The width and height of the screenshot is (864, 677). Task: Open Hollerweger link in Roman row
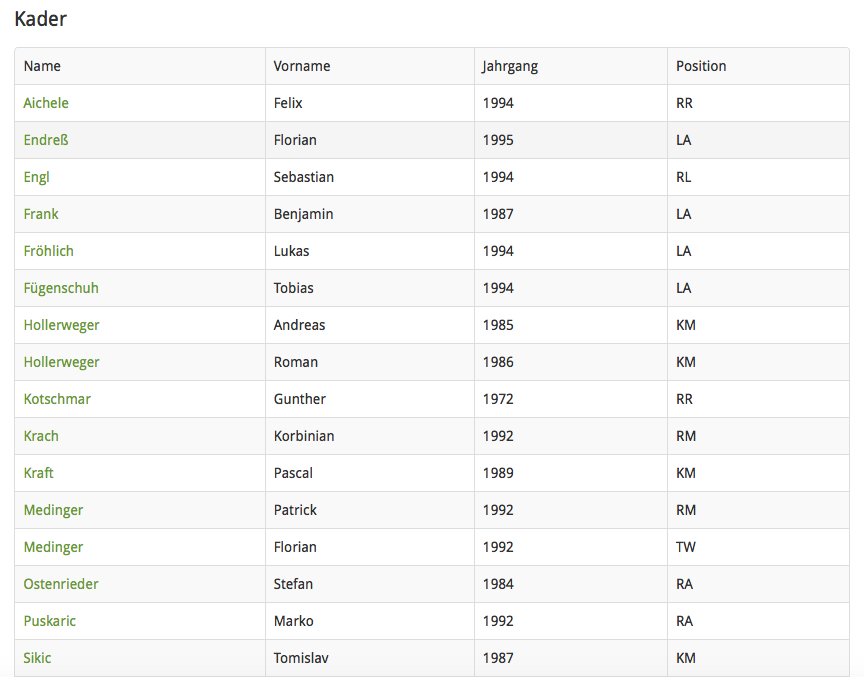click(x=62, y=362)
